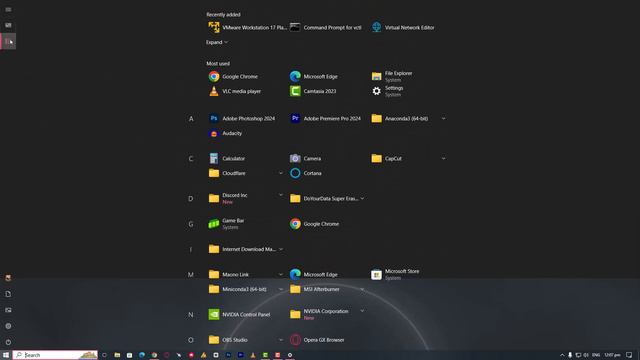Jump using the letter C header
The width and height of the screenshot is (640, 360).
tap(191, 159)
